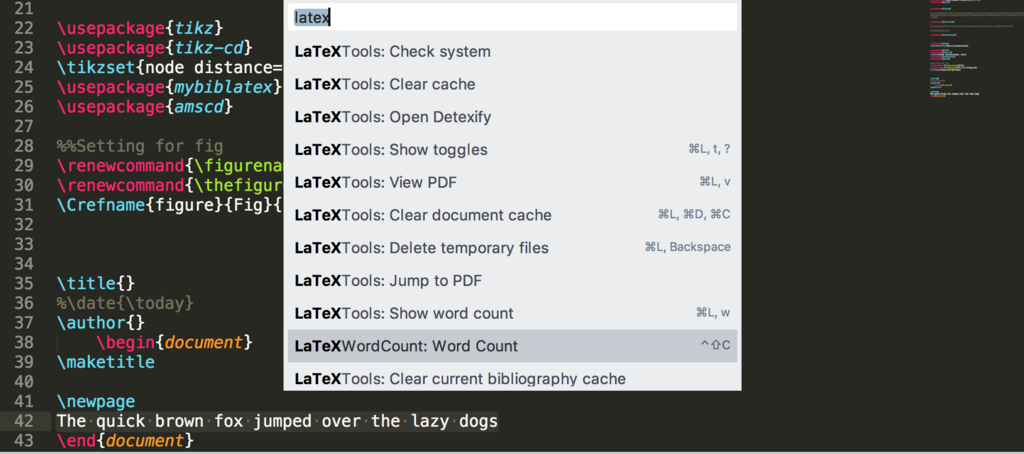Click the \maketitle command on line 39
The height and width of the screenshot is (454, 1024).
tap(106, 362)
